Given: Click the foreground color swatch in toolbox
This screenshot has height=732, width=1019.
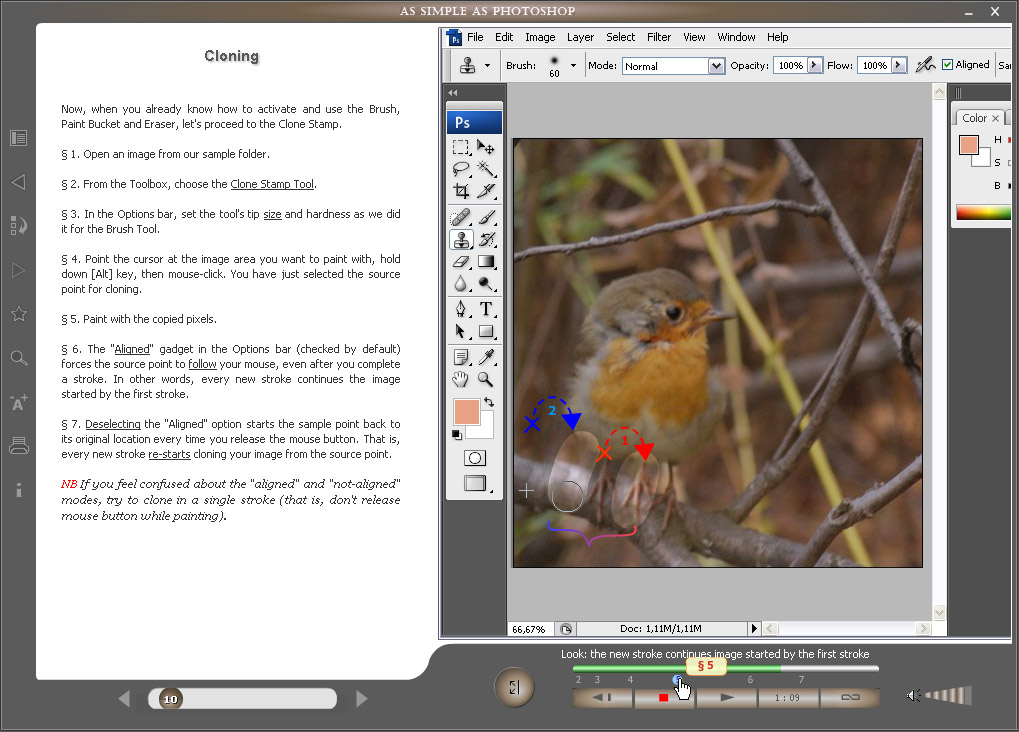Looking at the screenshot, I should 466,412.
